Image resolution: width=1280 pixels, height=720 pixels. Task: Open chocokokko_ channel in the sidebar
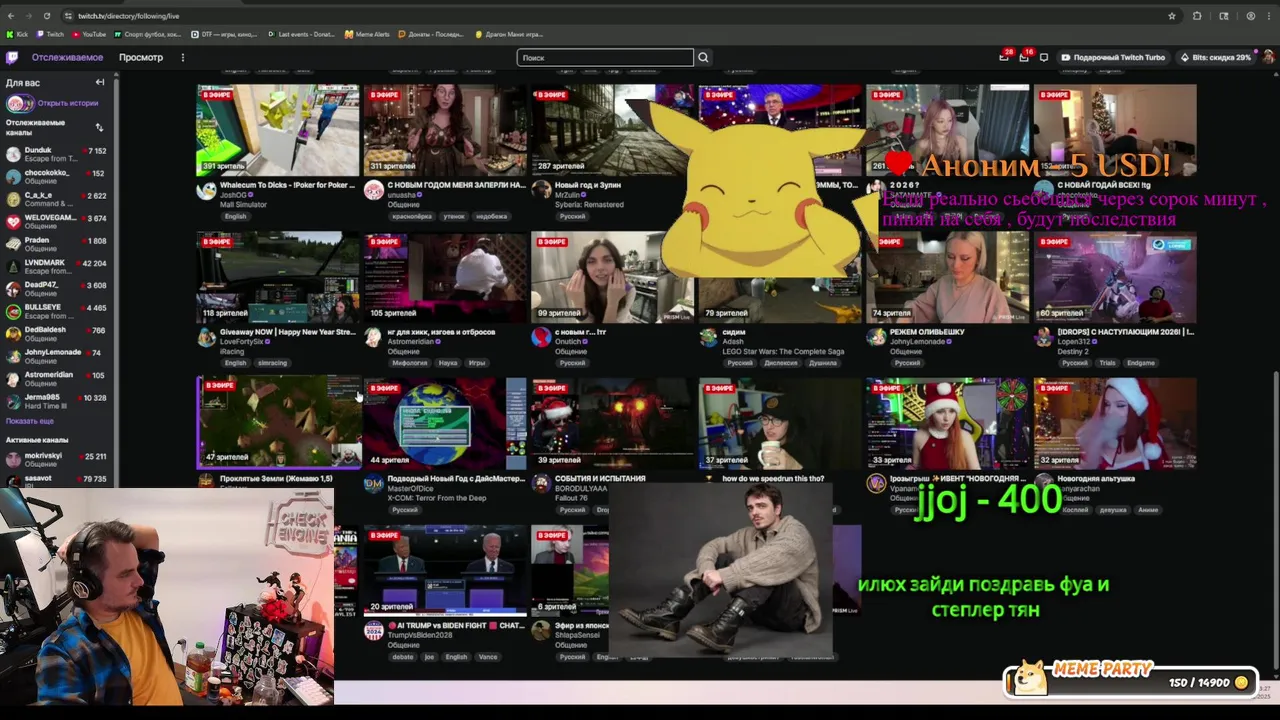[56, 176]
